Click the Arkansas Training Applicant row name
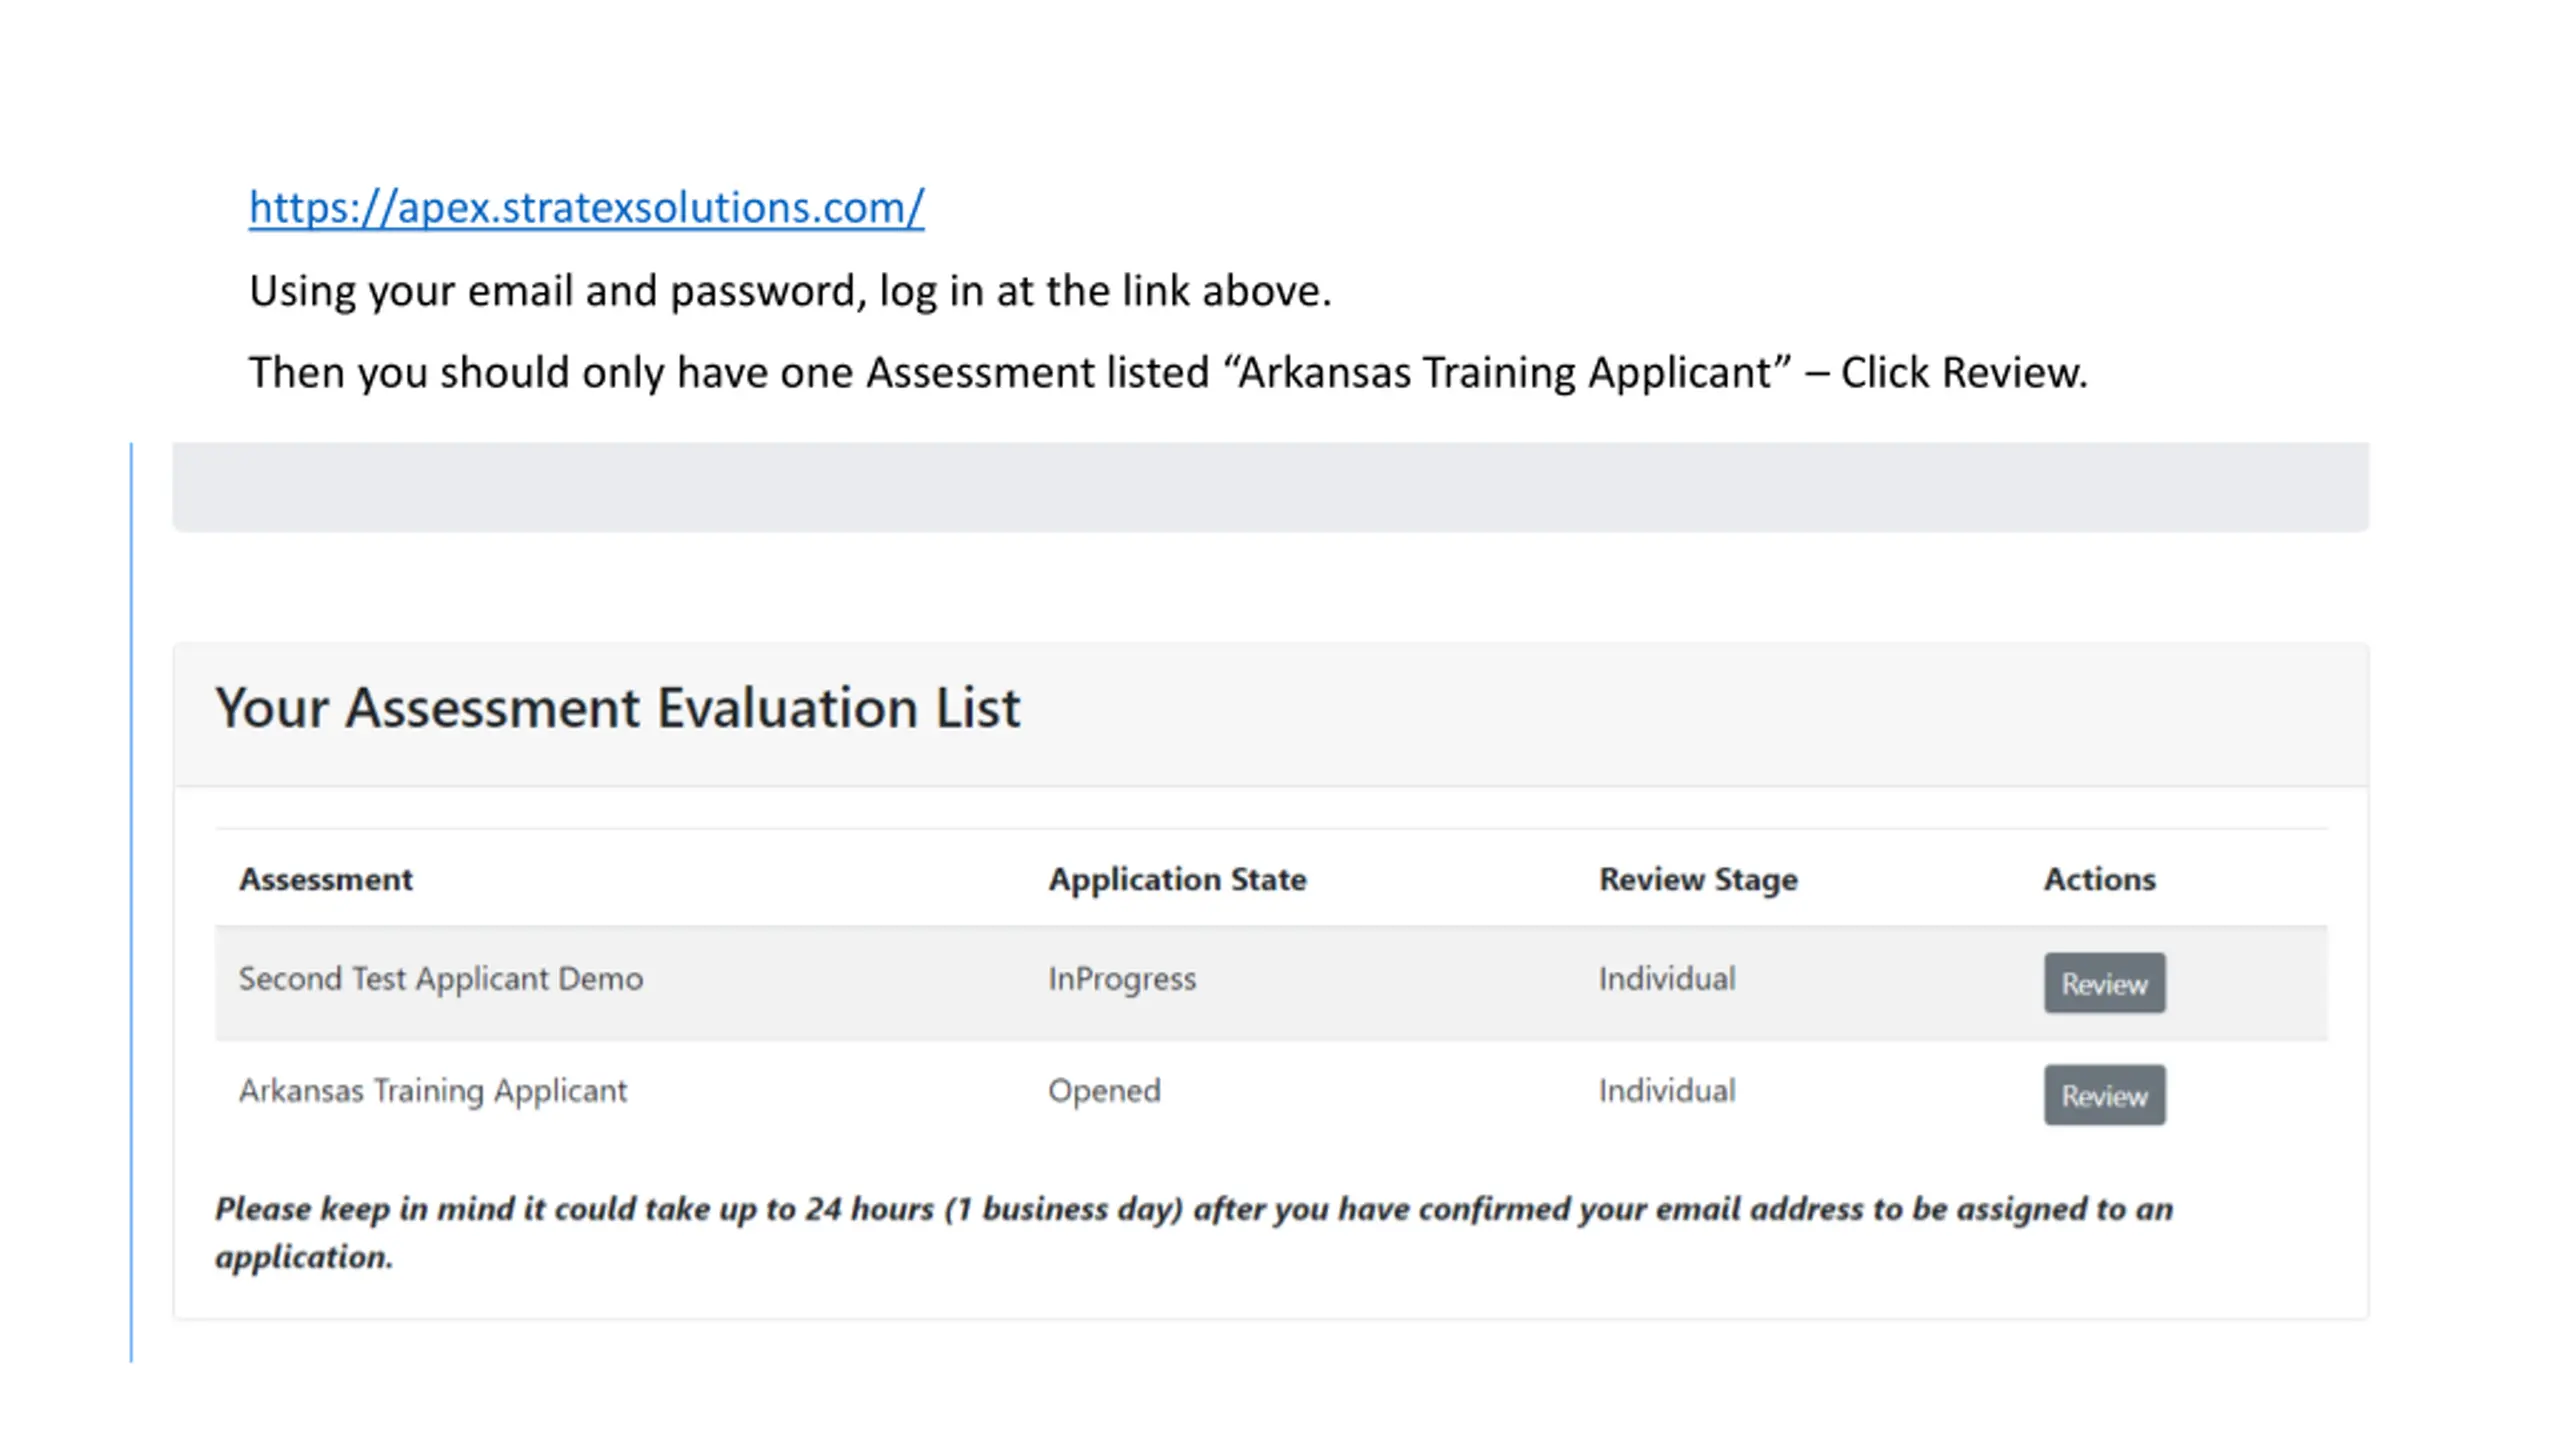The height and width of the screenshot is (1440, 2560). click(x=432, y=1090)
